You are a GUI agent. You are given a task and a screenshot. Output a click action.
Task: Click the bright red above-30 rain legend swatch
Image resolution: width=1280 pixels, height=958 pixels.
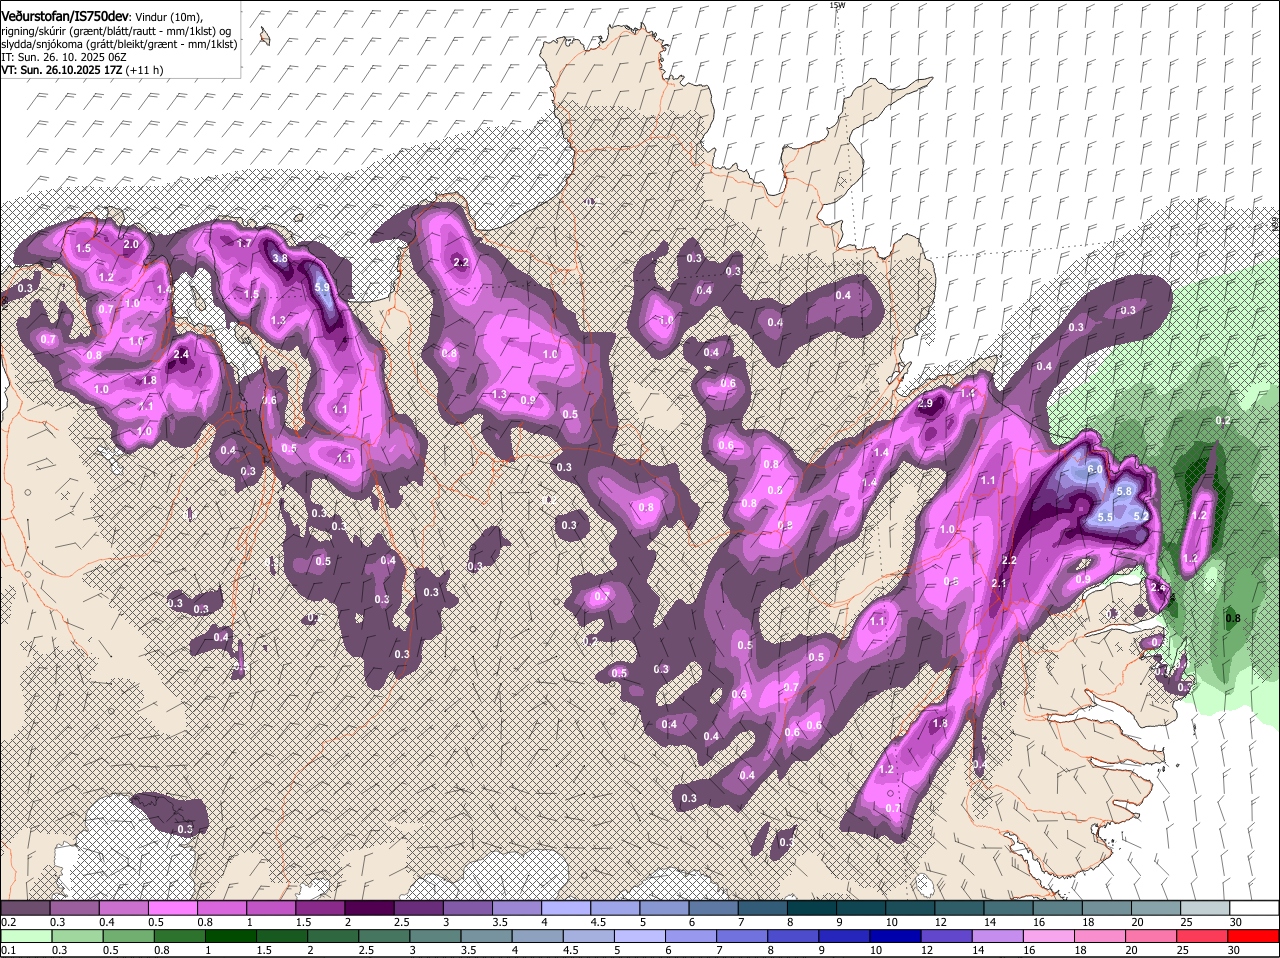tap(1255, 937)
